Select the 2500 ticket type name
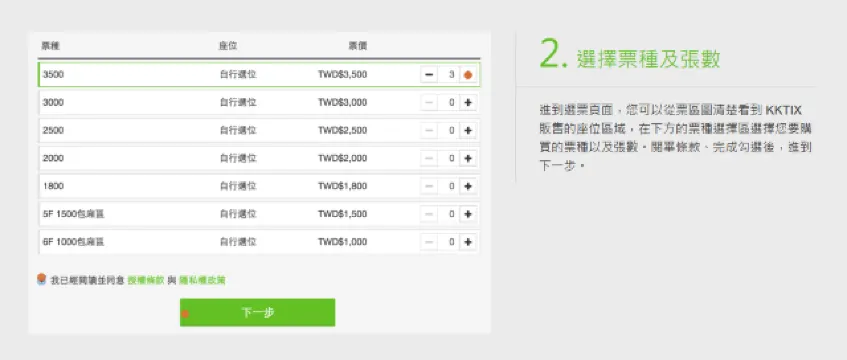 [53, 130]
